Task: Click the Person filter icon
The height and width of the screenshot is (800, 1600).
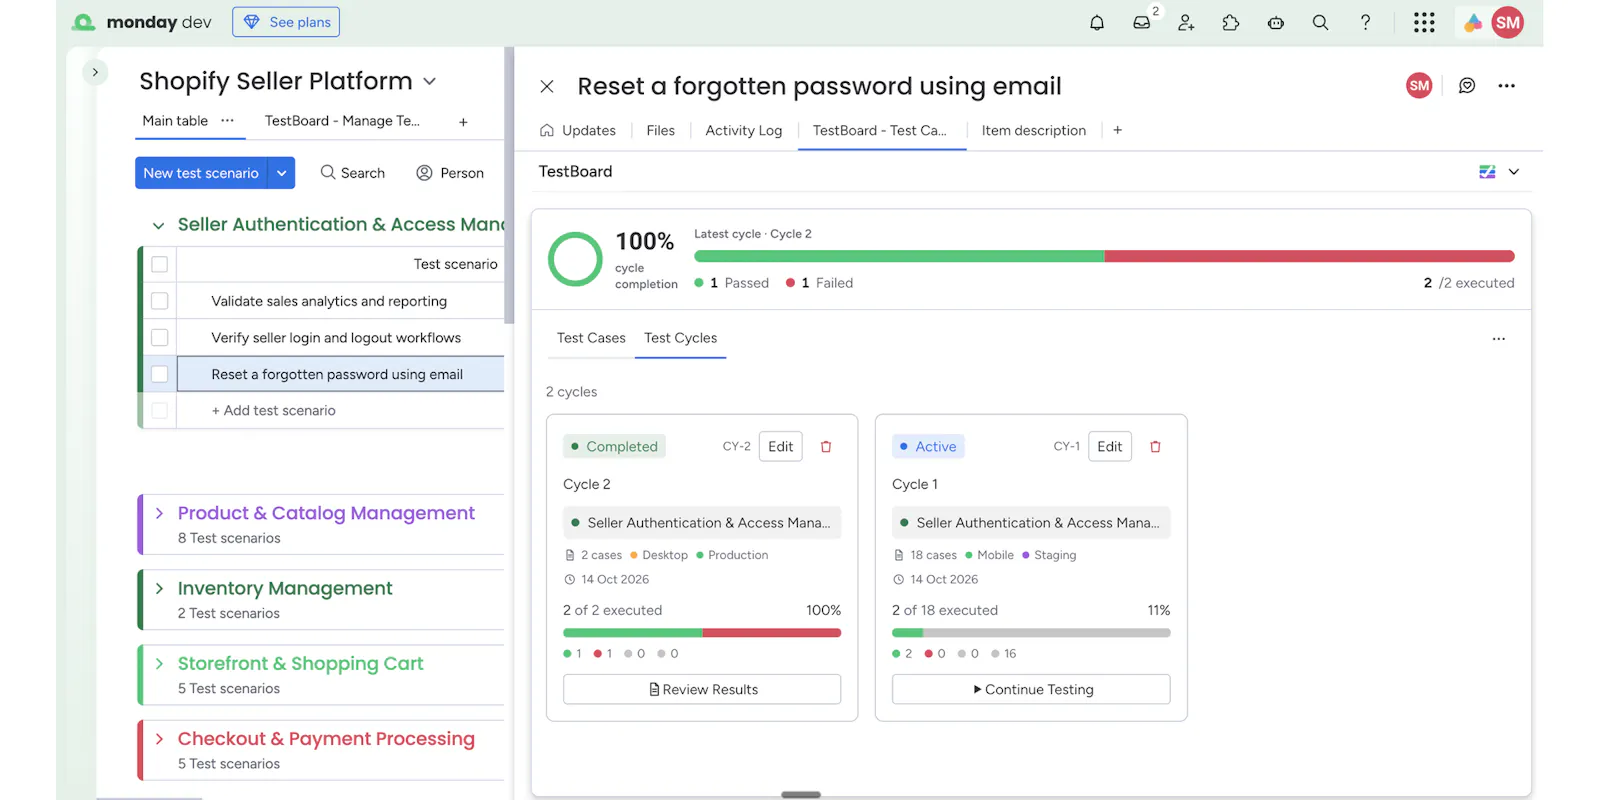Action: point(424,173)
